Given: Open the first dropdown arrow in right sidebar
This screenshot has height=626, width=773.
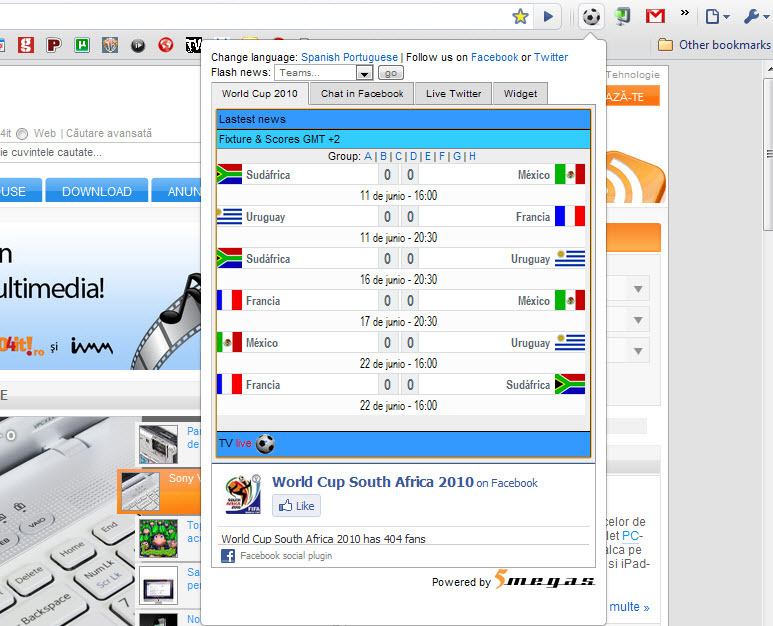Looking at the screenshot, I should (638, 289).
